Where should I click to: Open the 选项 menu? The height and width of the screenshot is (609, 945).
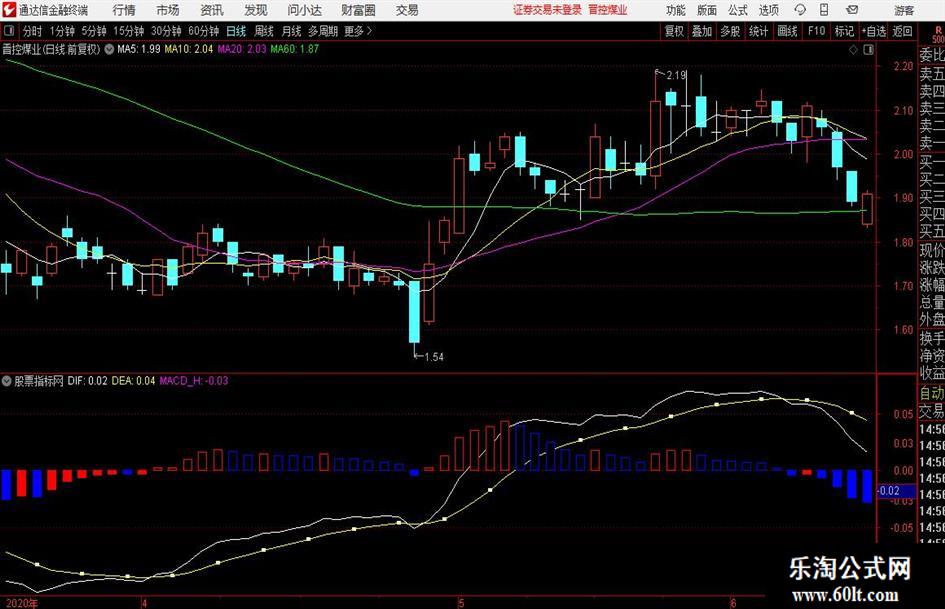(x=769, y=10)
